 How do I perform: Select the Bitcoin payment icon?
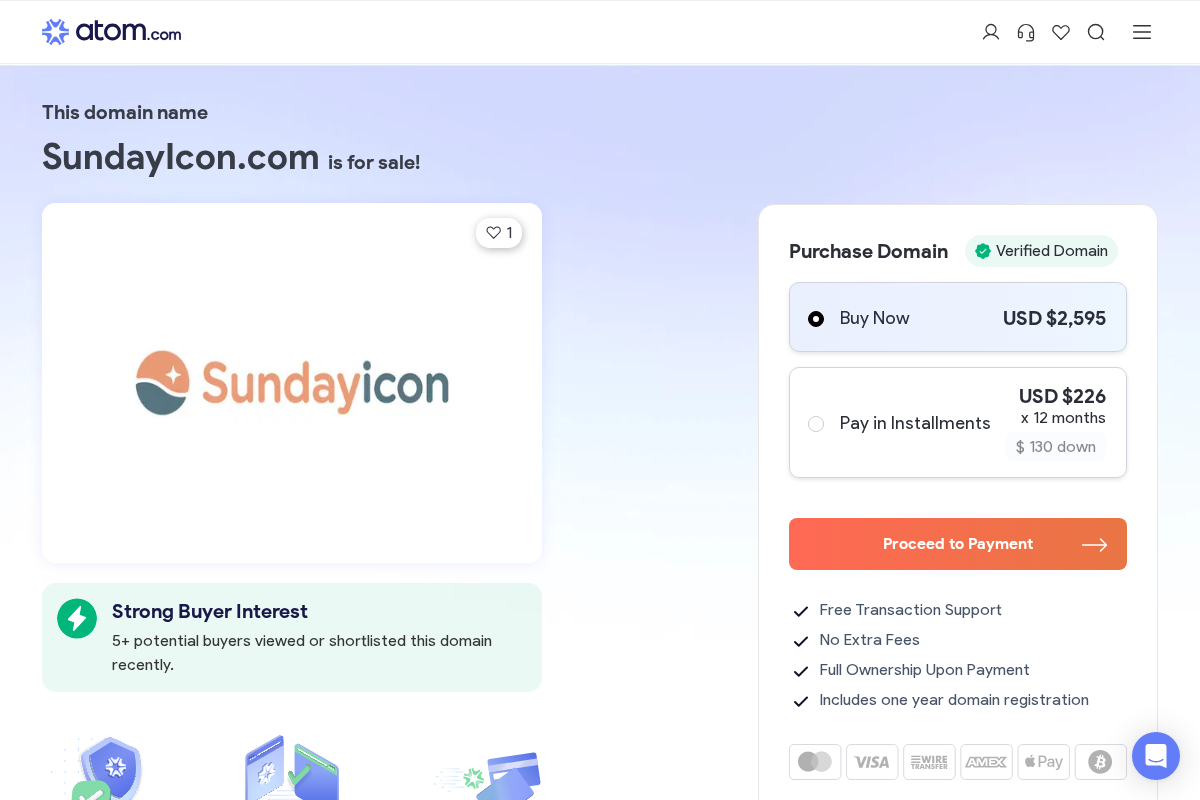[x=1101, y=761]
